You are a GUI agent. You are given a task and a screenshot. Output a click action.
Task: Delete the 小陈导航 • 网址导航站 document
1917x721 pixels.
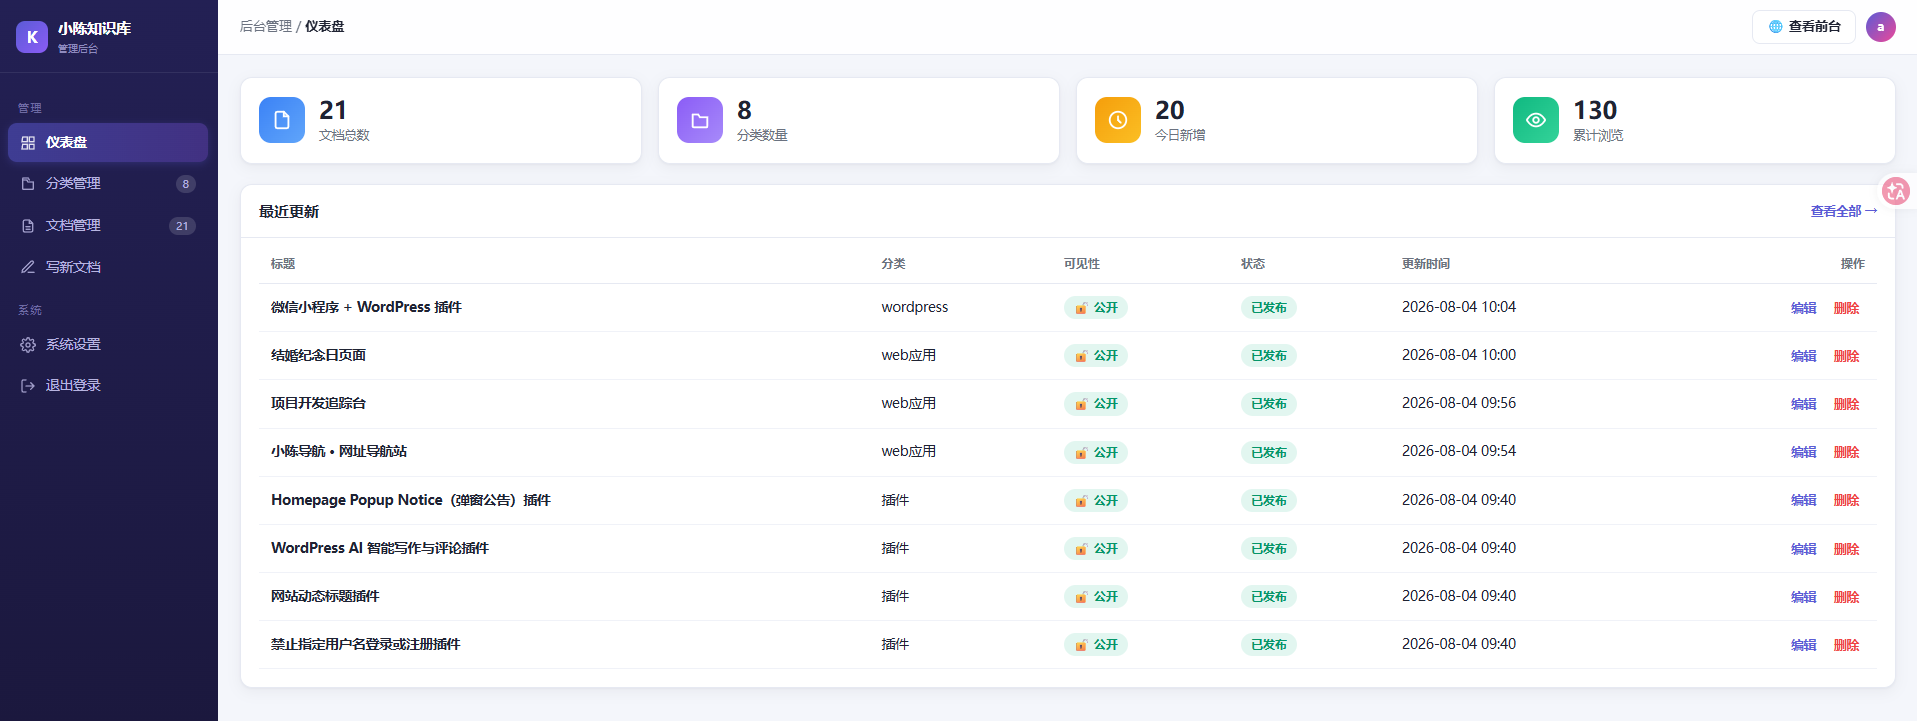(1847, 452)
